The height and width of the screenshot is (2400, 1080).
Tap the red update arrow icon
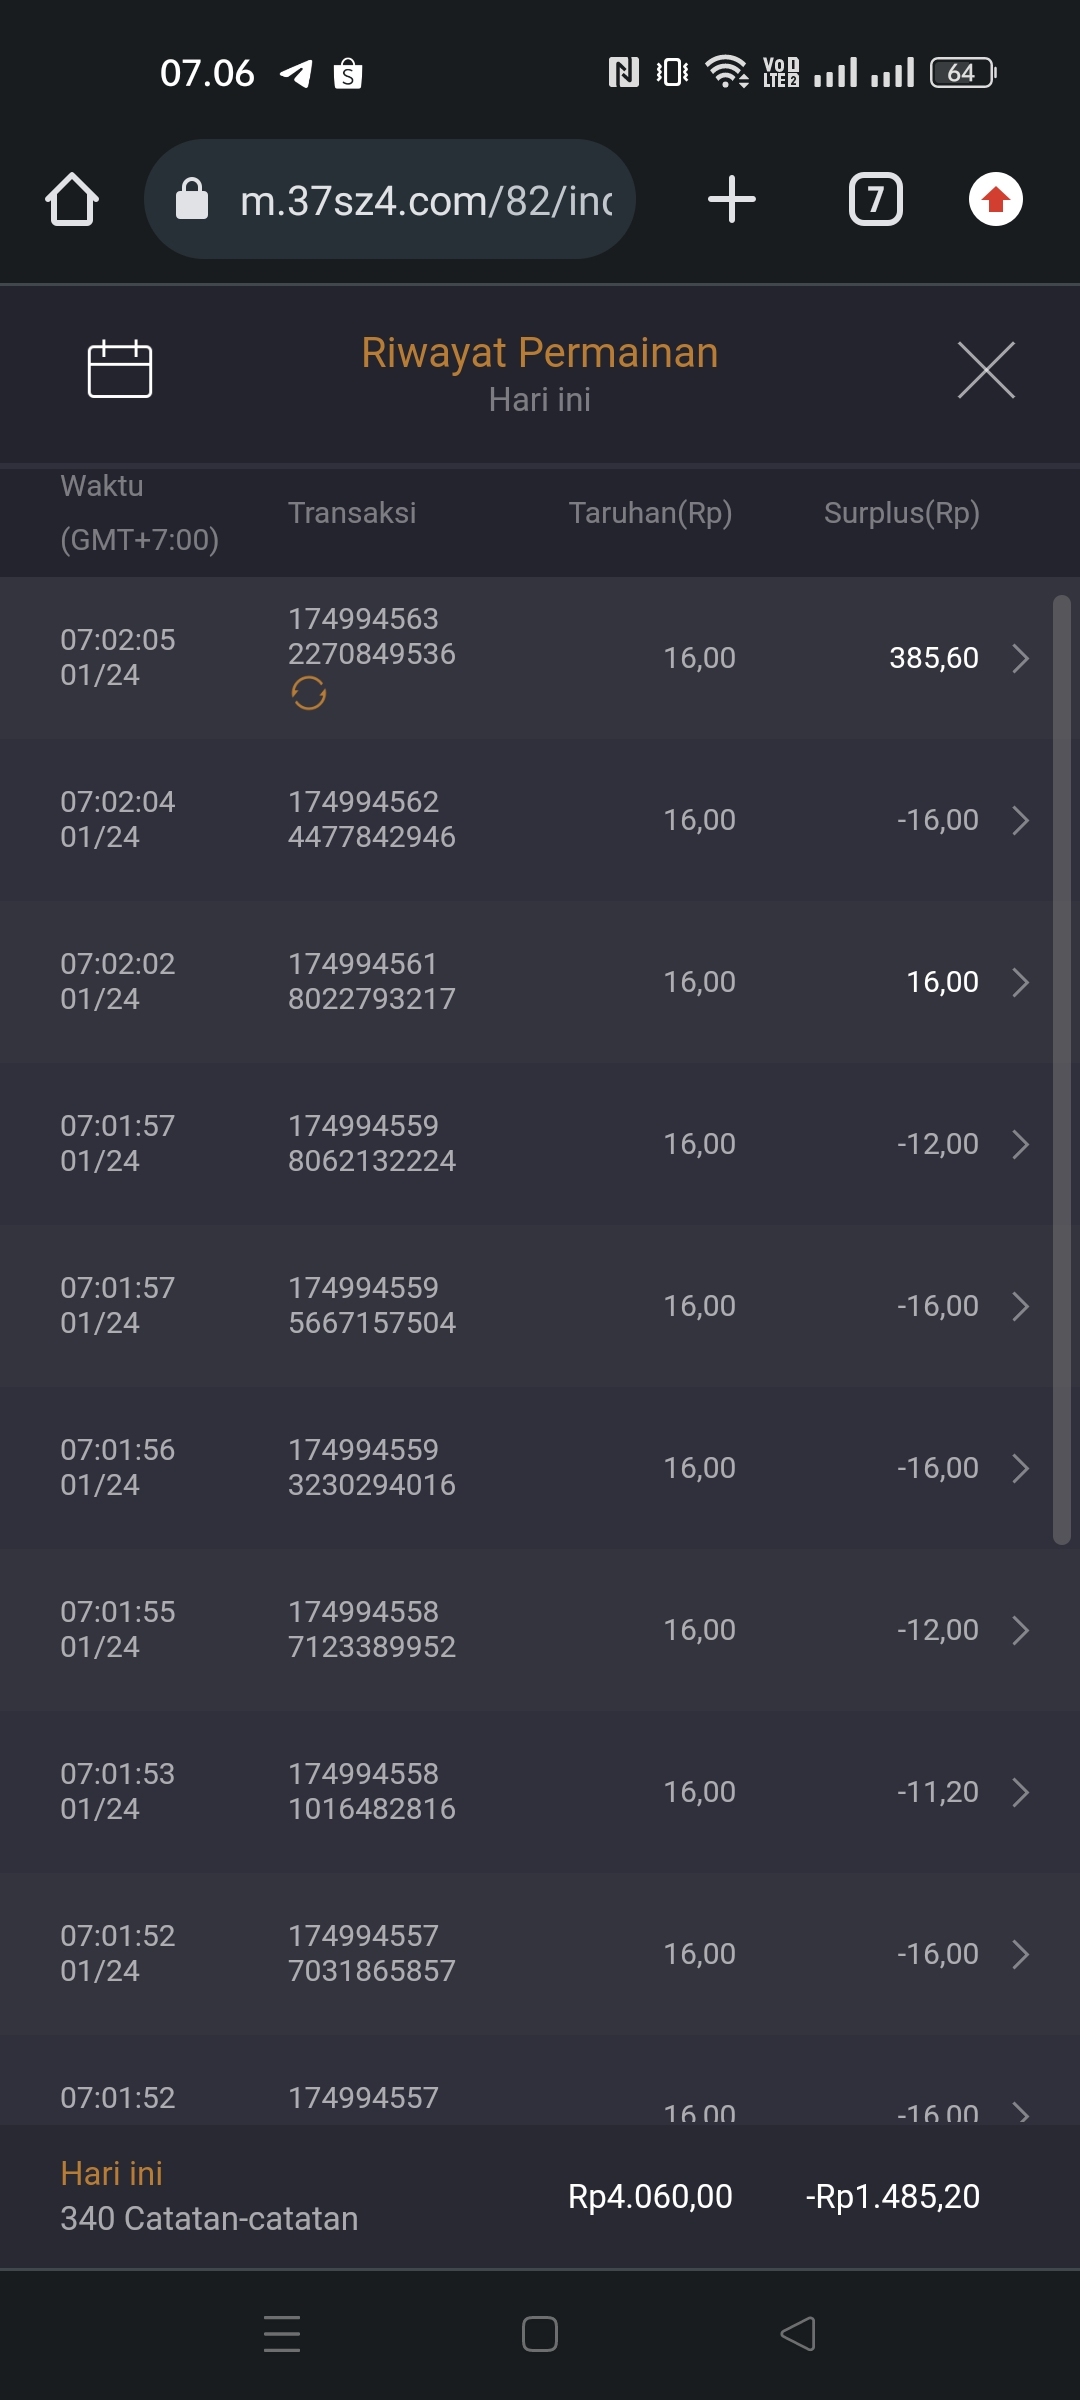point(995,199)
